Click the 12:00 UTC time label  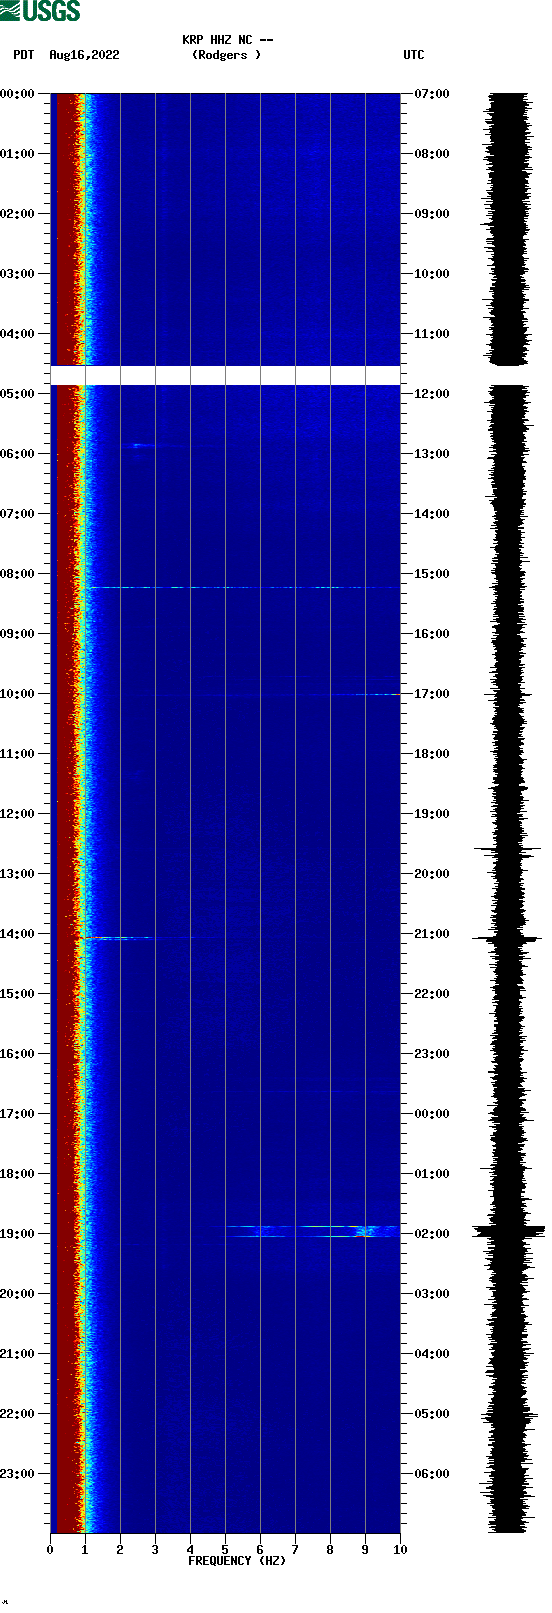432,394
